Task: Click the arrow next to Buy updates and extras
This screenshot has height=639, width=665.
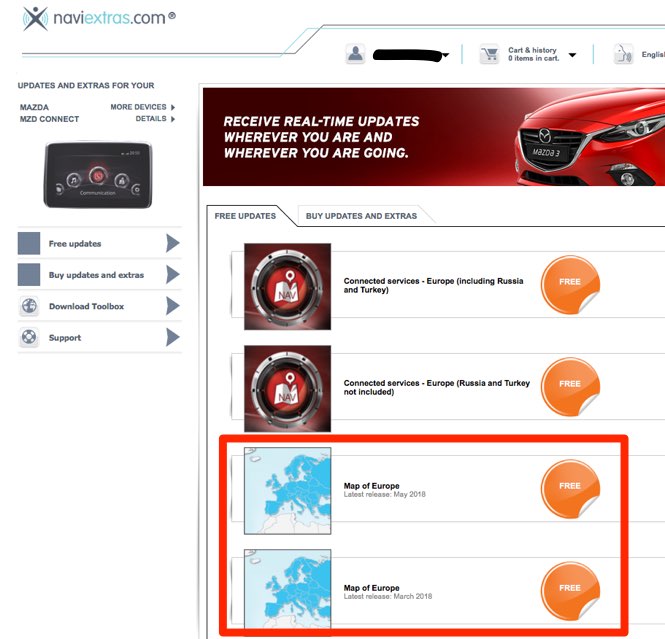Action: pos(173,275)
